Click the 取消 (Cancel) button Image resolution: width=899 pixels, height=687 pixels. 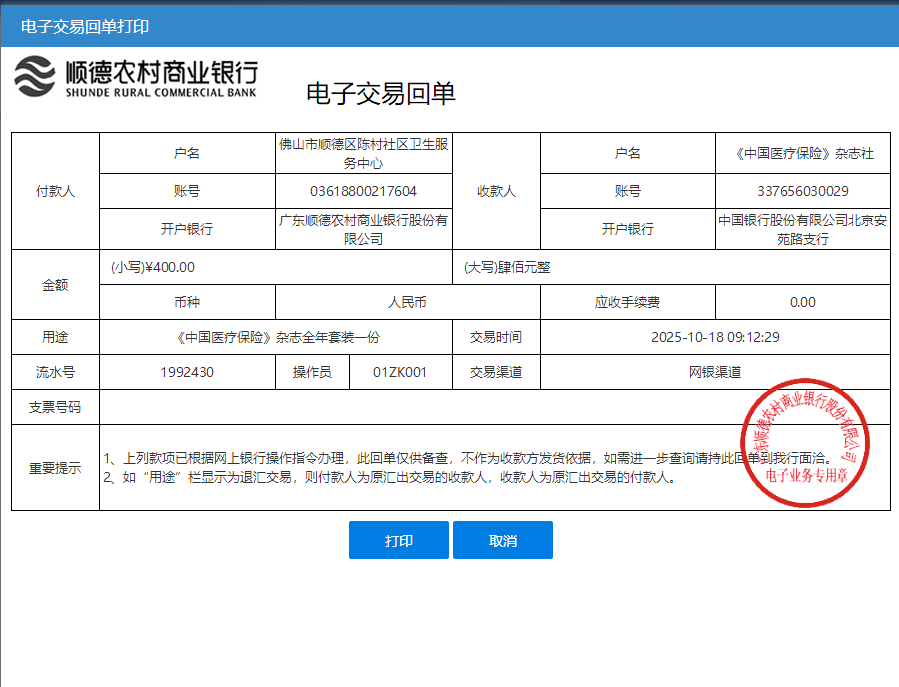502,540
